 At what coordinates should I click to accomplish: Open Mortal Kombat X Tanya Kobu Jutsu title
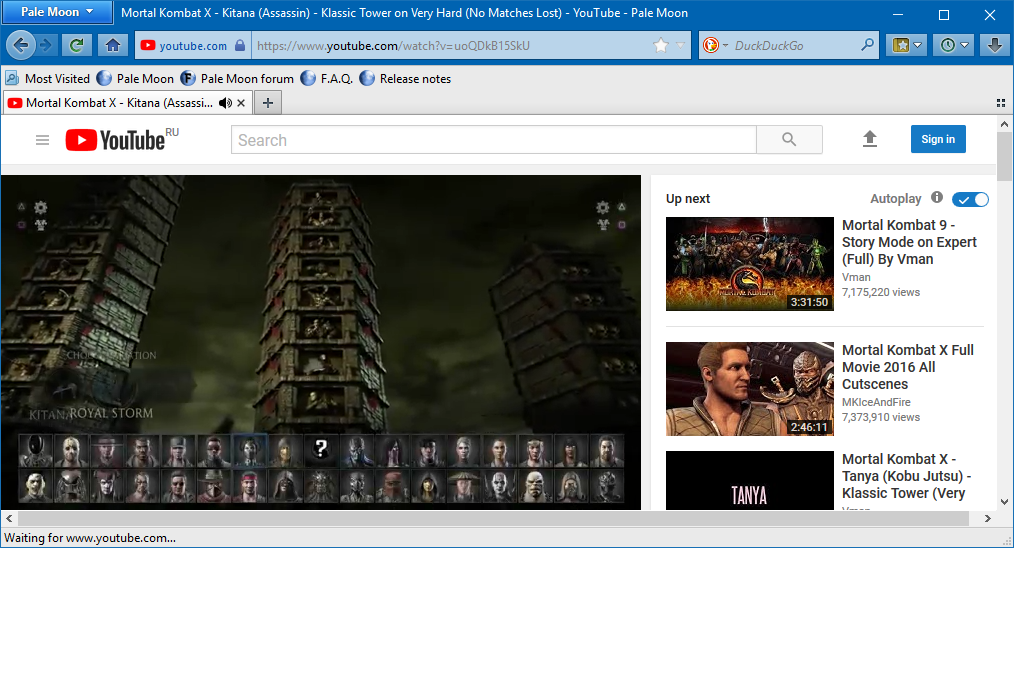tap(906, 476)
